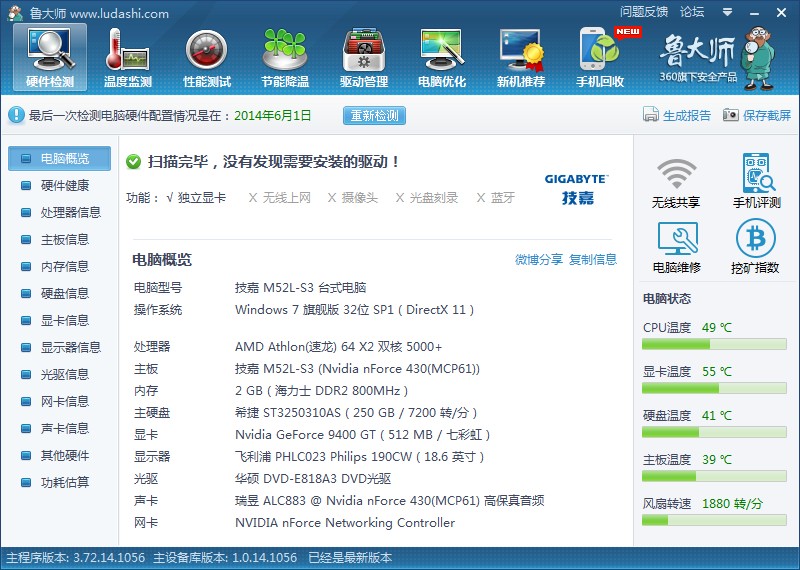
Task: Open 性能测试 performance test gauge icon
Action: pos(207,55)
